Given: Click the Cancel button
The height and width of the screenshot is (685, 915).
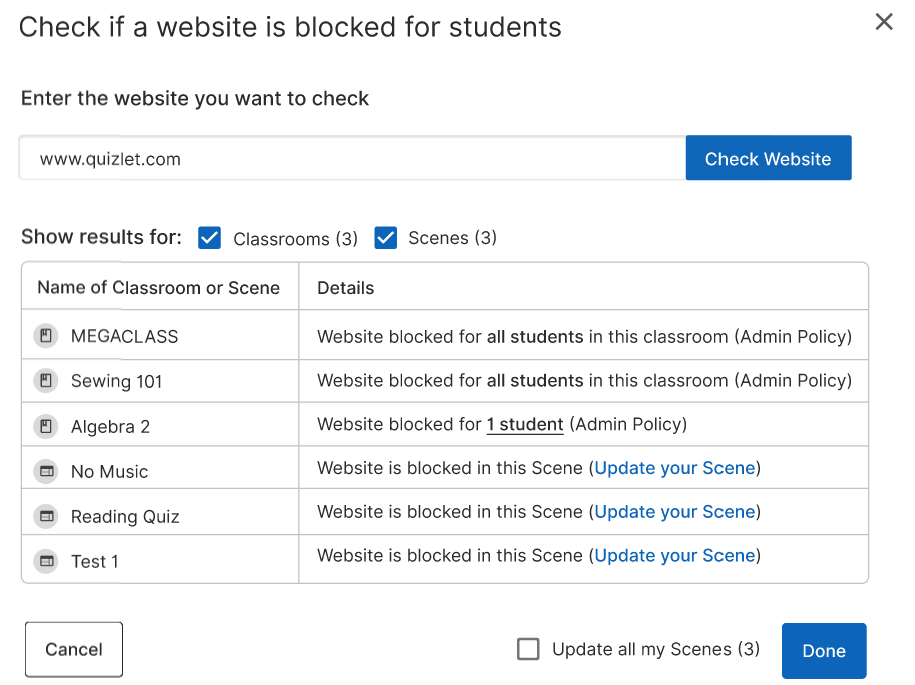Looking at the screenshot, I should tap(74, 649).
